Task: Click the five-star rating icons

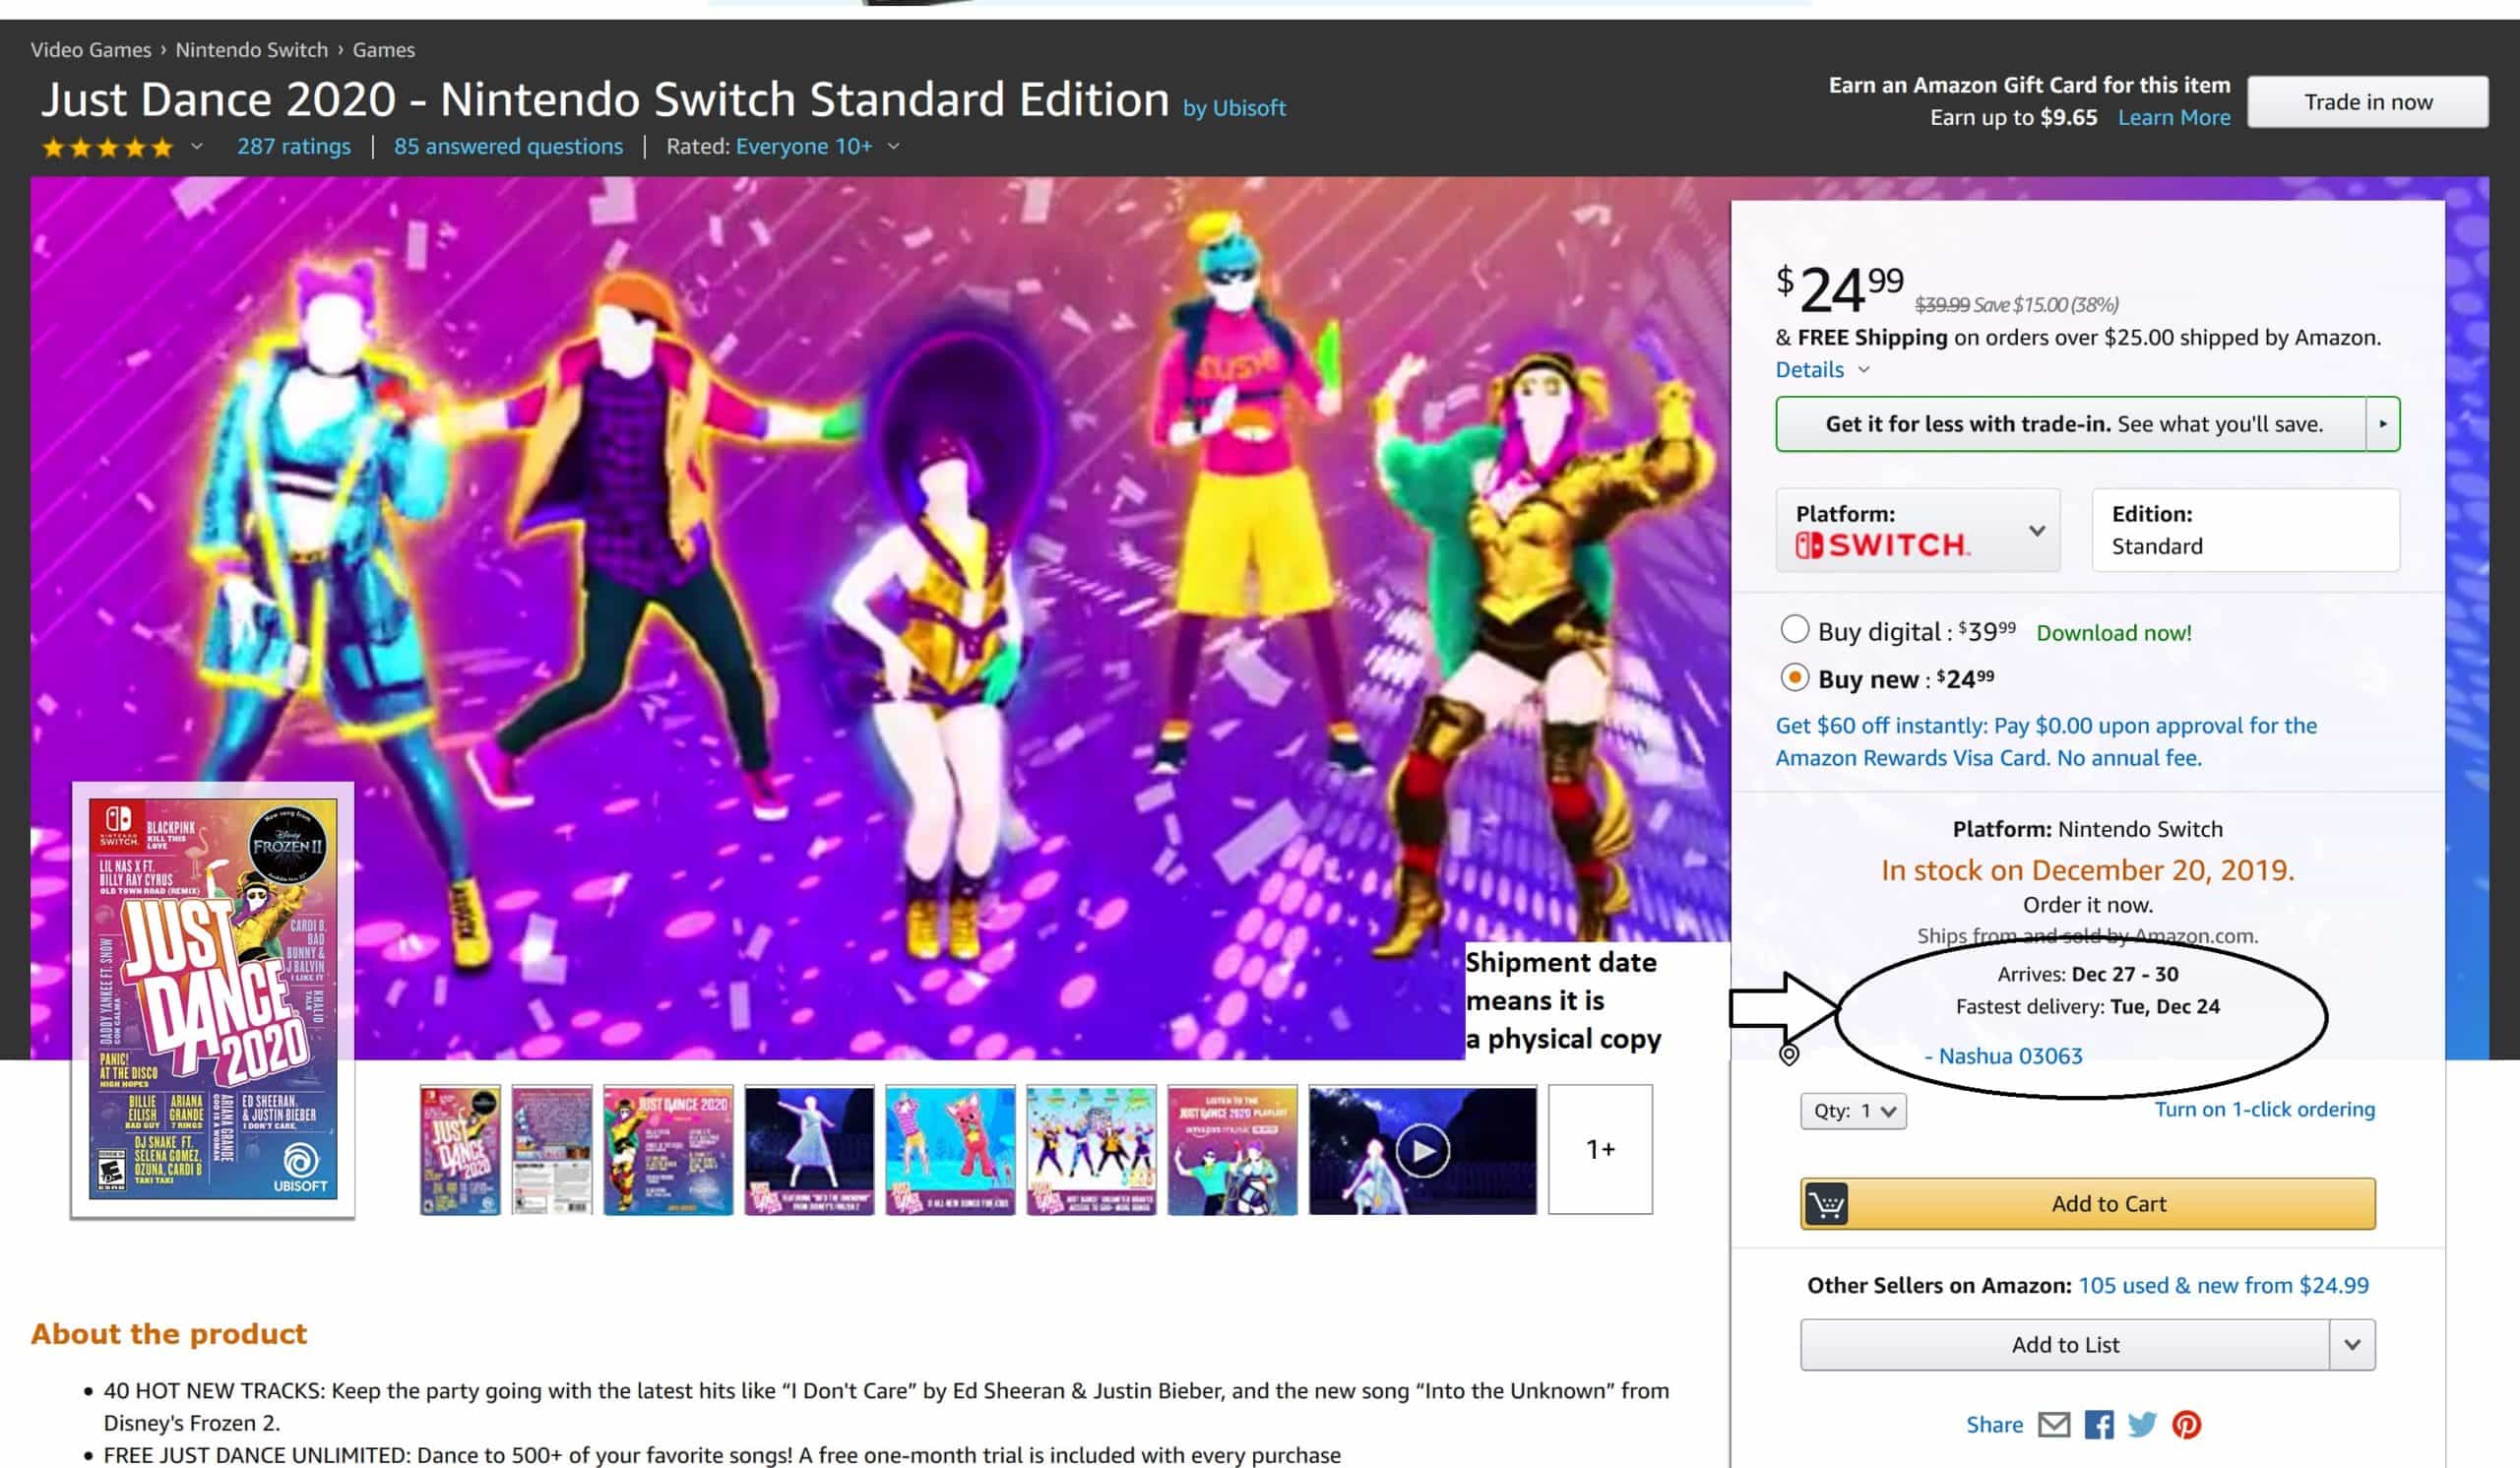Action: point(107,148)
